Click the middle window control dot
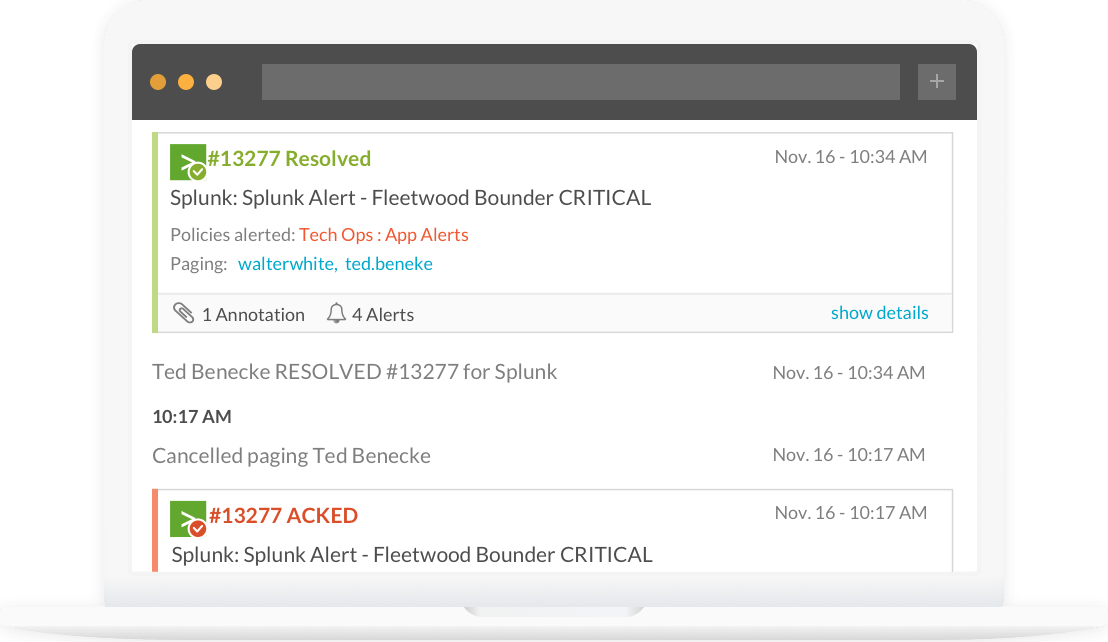 tap(185, 82)
